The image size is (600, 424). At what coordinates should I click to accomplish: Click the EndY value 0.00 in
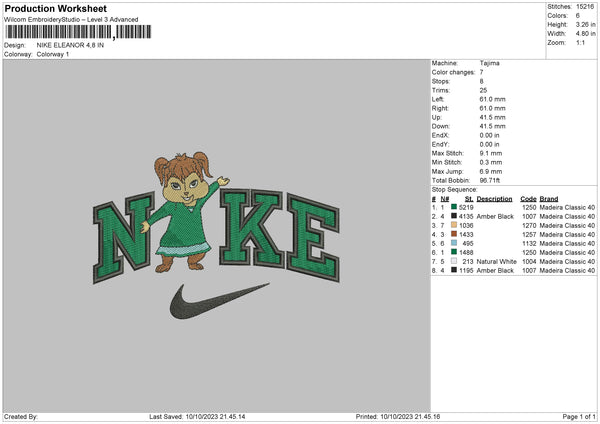coord(489,144)
